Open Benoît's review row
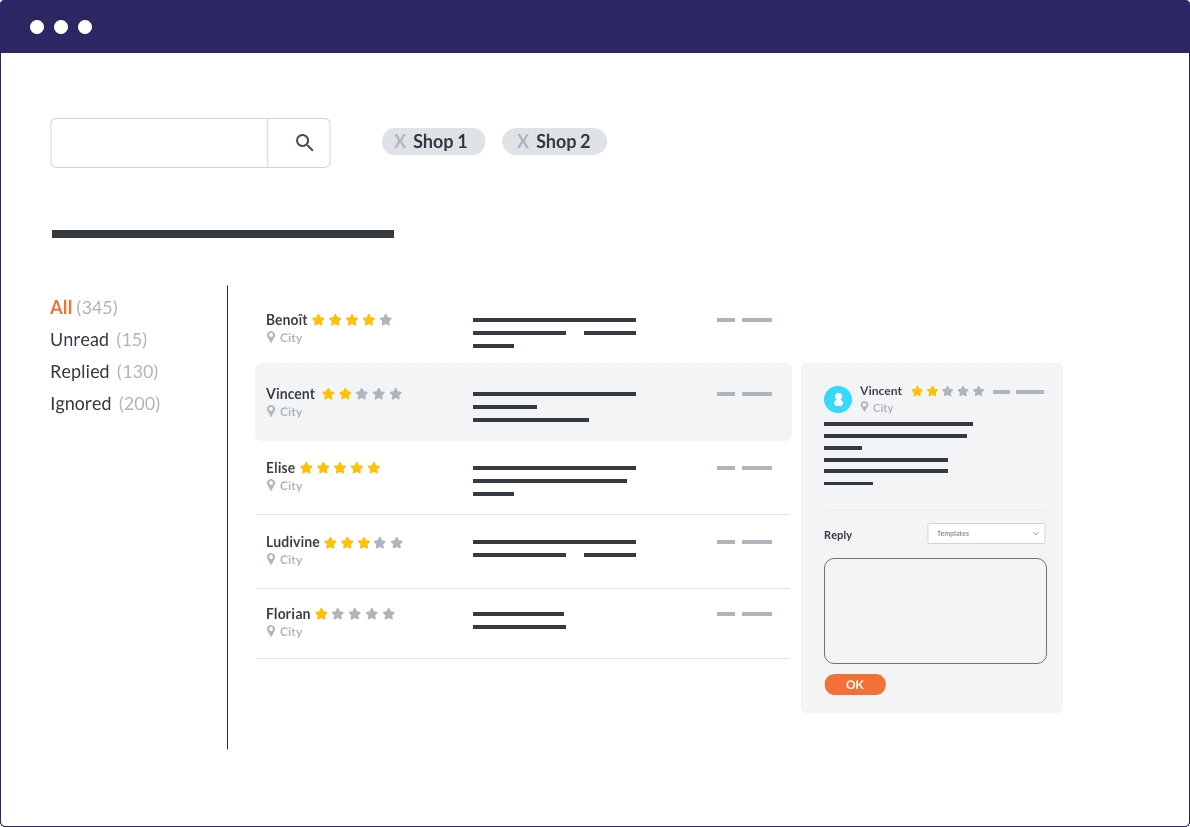This screenshot has height=827, width=1190. (522, 328)
